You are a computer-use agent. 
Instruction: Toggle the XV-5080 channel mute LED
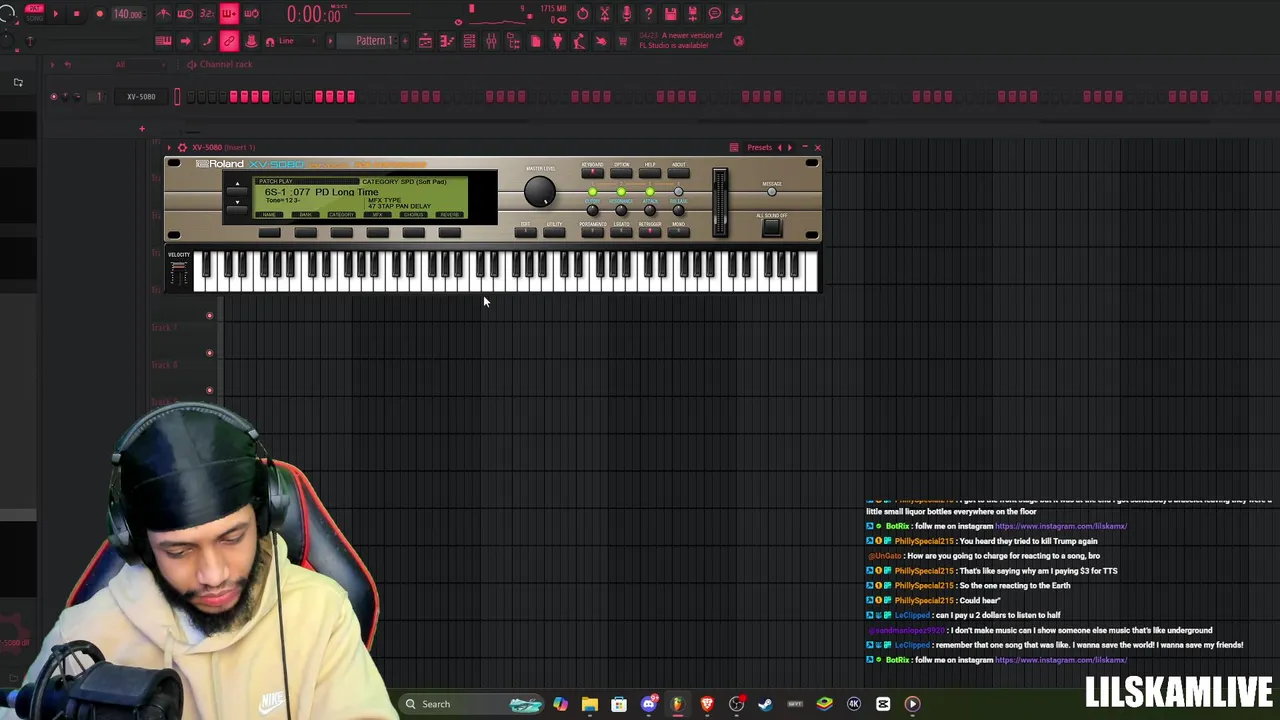coord(53,97)
